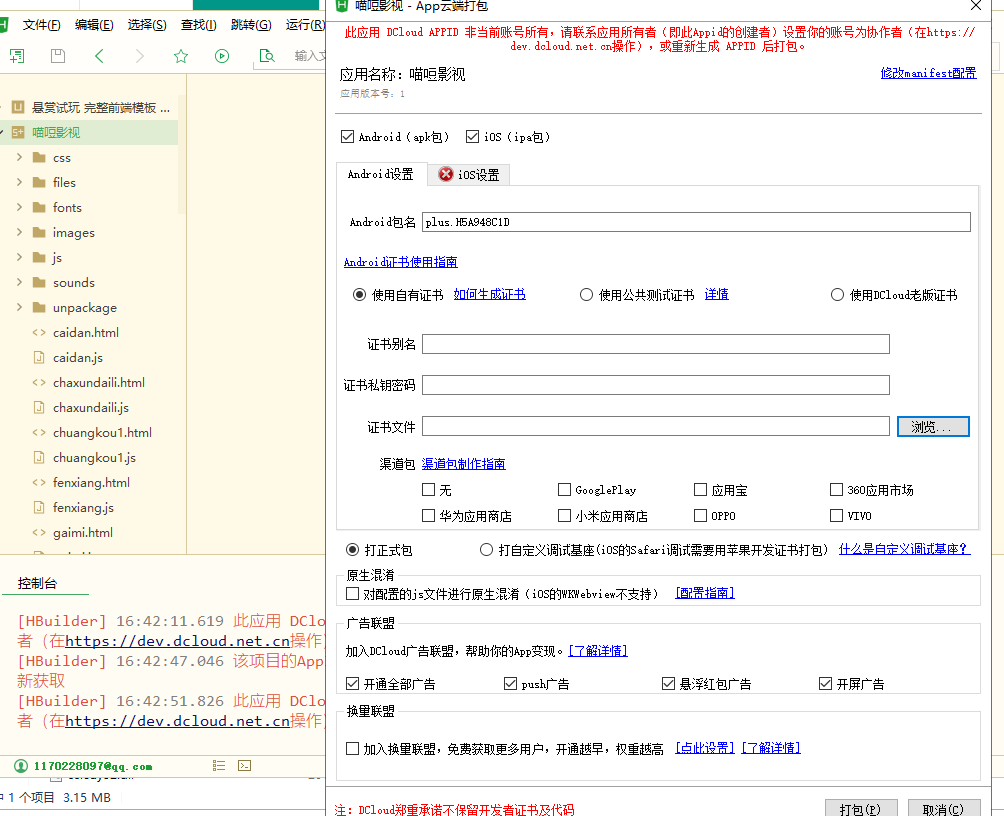Select the 使用公共测试证书 radio button
This screenshot has height=816, width=1004.
586,295
